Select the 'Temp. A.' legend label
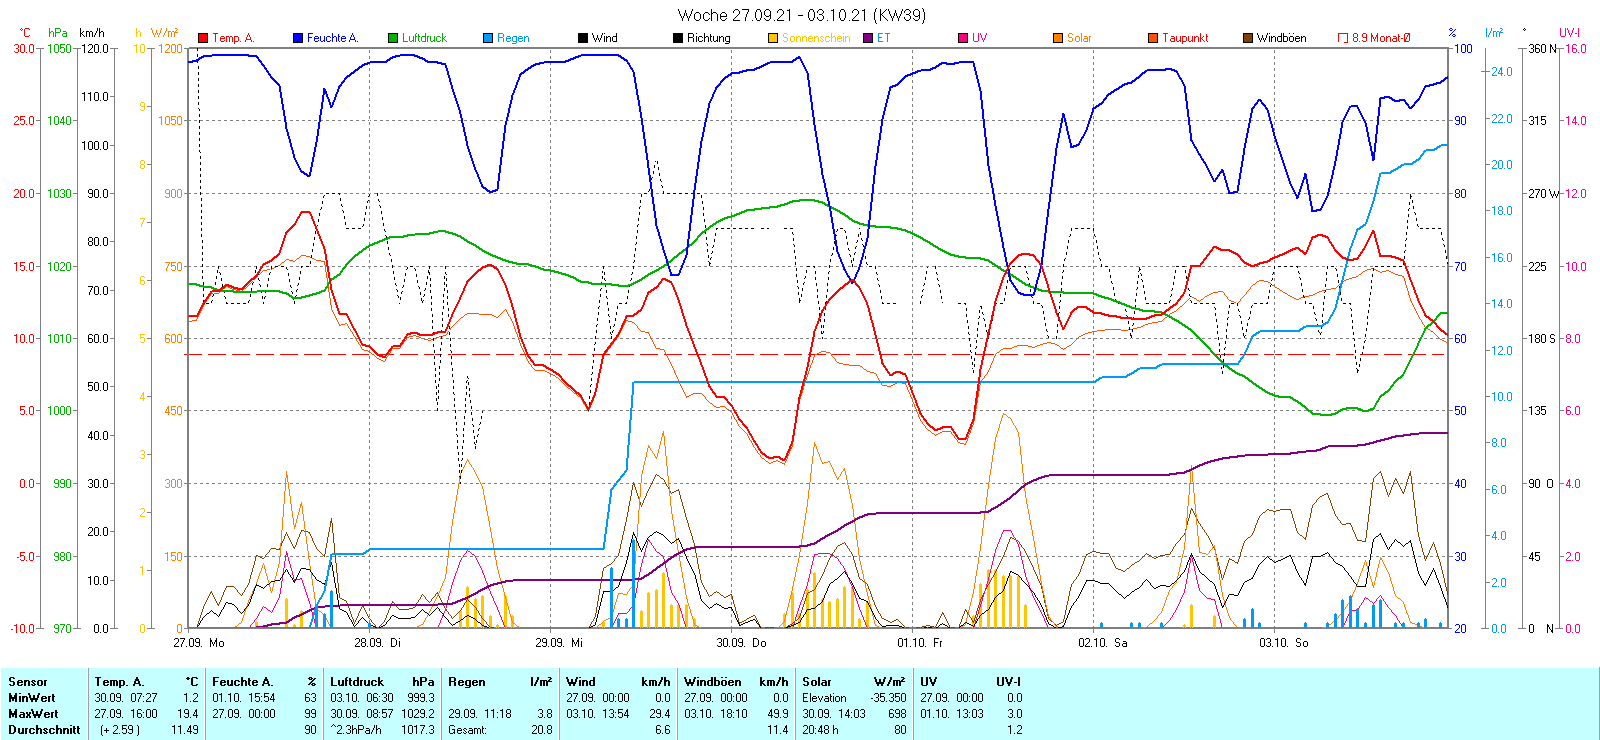Image resolution: width=1600 pixels, height=740 pixels. click(233, 38)
